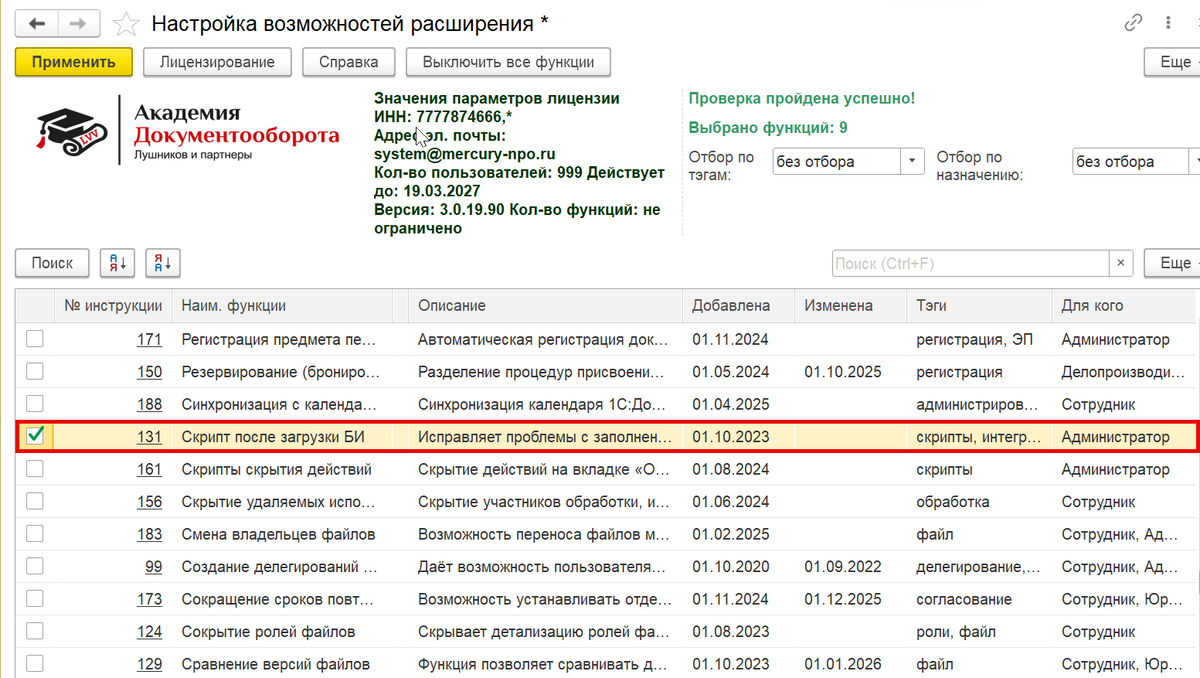The height and width of the screenshot is (678, 1200).
Task: Click date 01.09.2022 in Изменена column
Action: (x=842, y=567)
